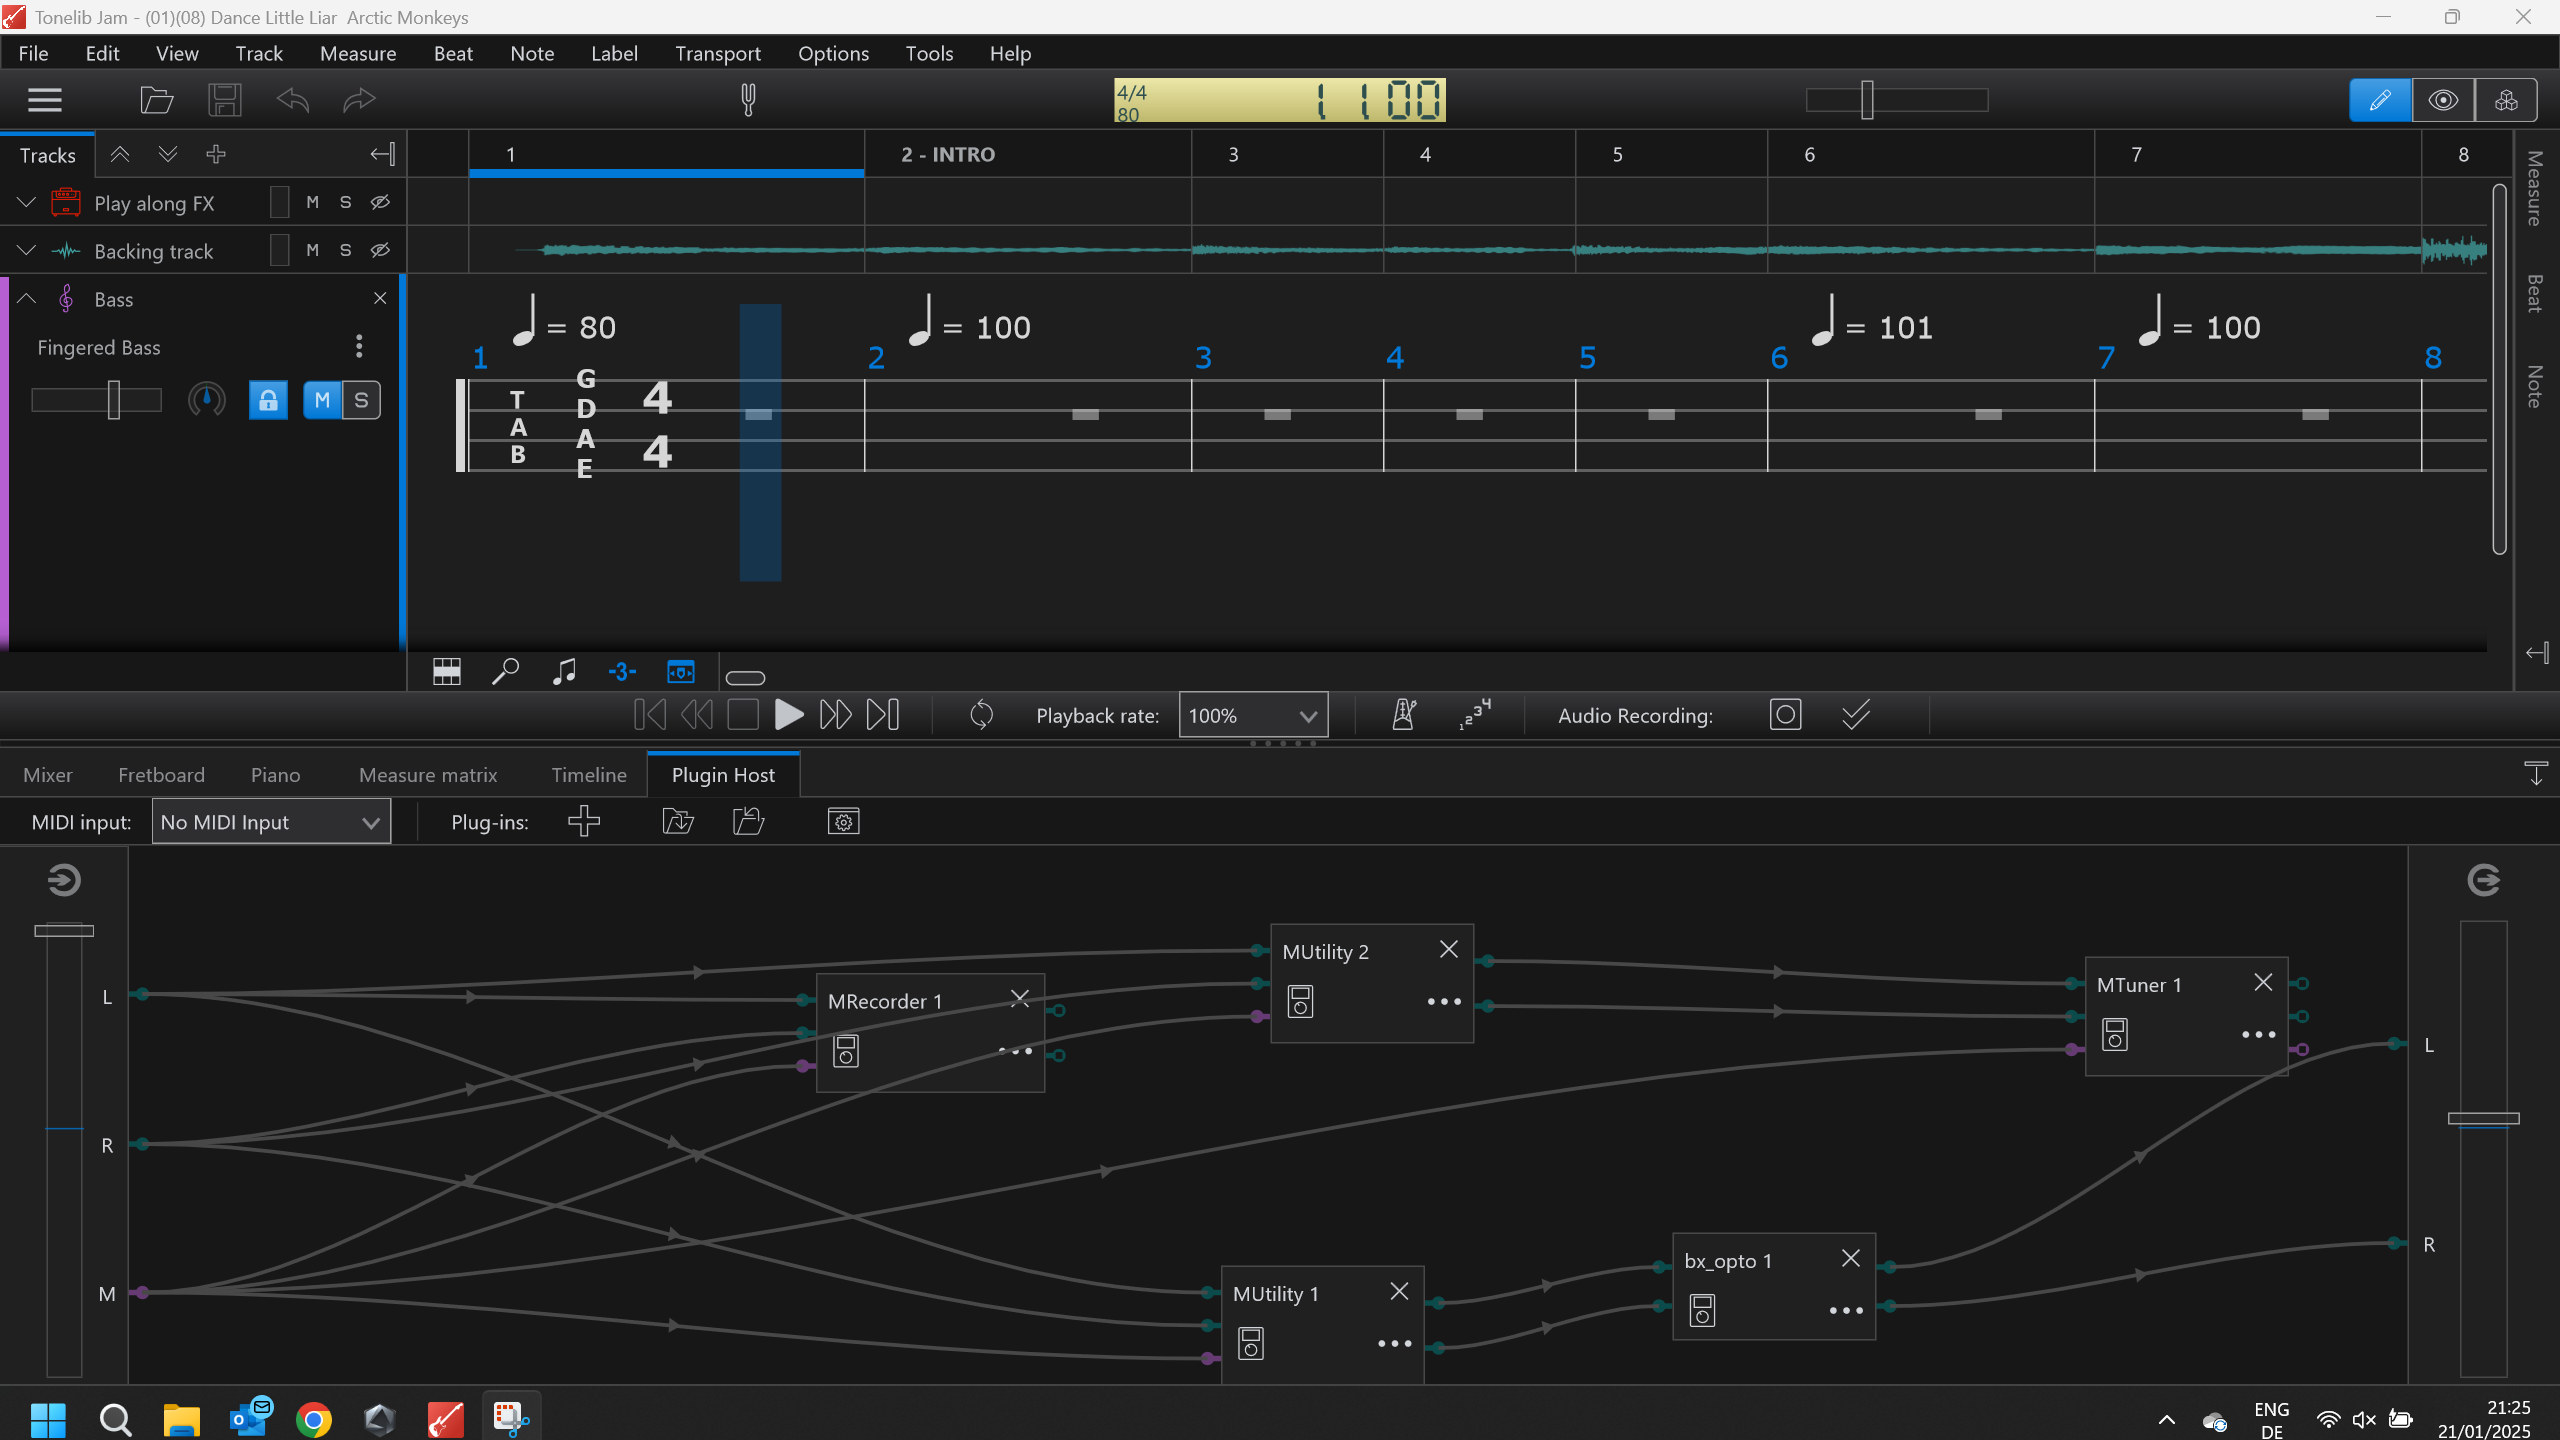The width and height of the screenshot is (2560, 1440).
Task: Click the audio recording record button
Action: 1785,715
